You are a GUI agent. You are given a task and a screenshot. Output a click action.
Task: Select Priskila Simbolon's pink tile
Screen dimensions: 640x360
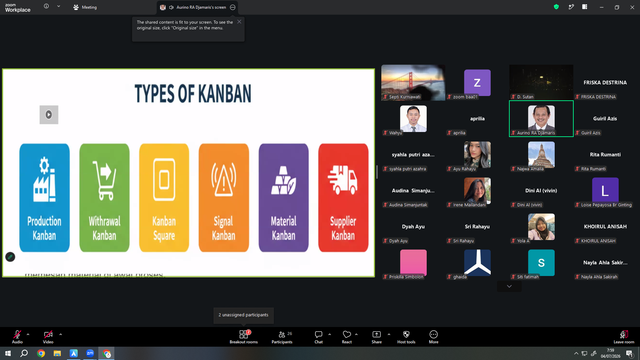[413, 263]
